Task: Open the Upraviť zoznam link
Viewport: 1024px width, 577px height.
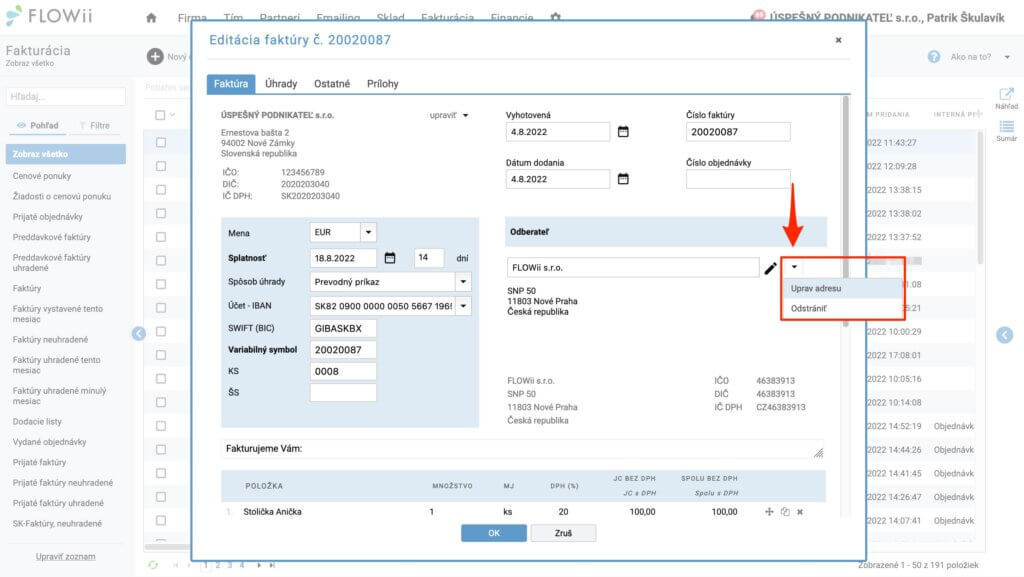Action: pos(65,557)
